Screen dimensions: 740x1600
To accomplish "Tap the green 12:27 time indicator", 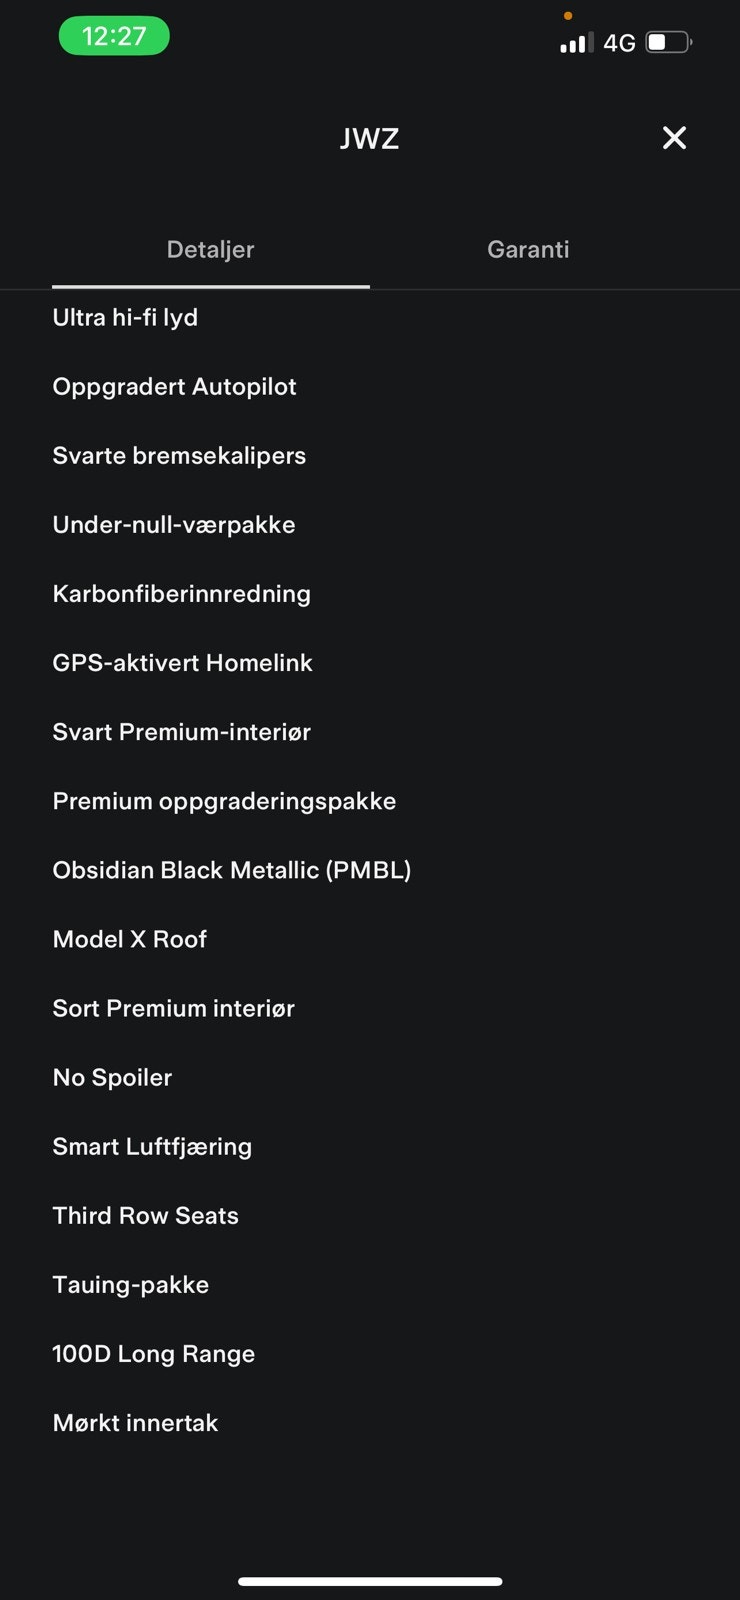I will pos(114,37).
